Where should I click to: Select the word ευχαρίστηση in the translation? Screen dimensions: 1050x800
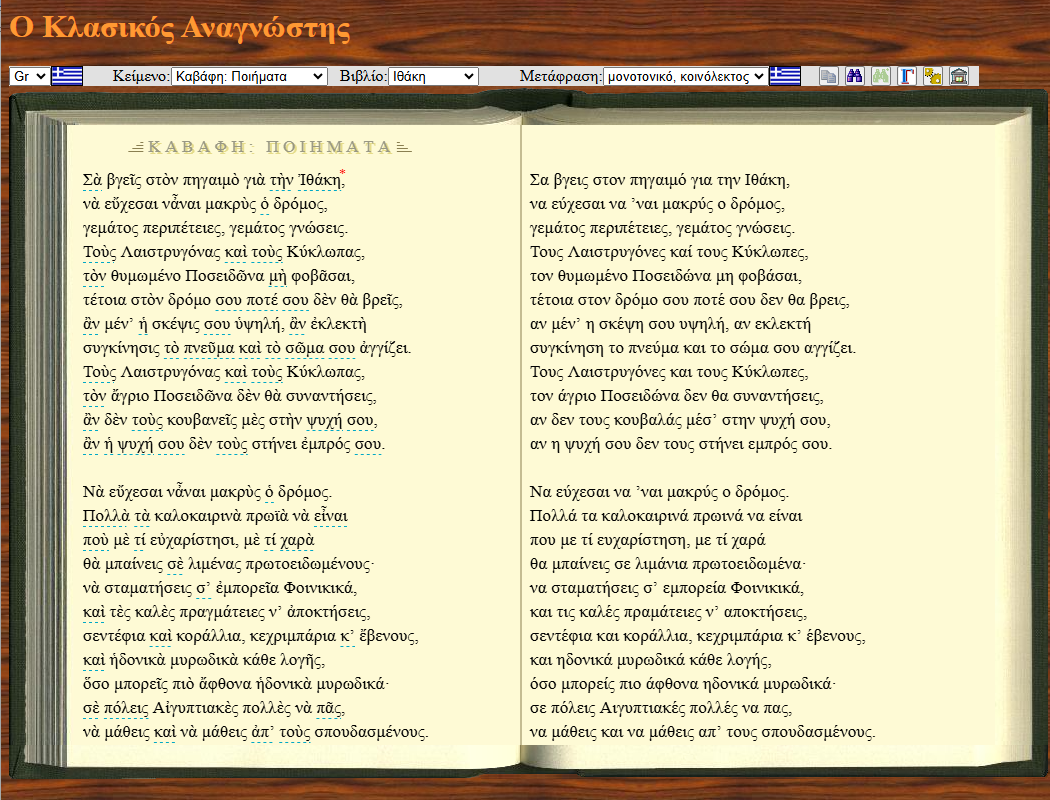tap(644, 541)
